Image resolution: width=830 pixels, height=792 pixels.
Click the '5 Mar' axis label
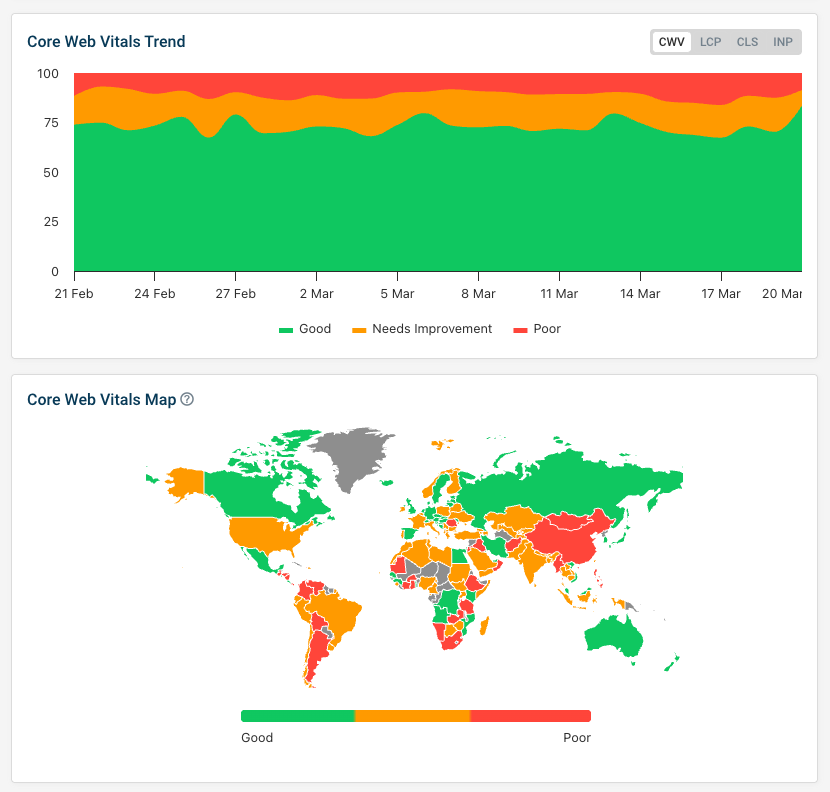[398, 294]
